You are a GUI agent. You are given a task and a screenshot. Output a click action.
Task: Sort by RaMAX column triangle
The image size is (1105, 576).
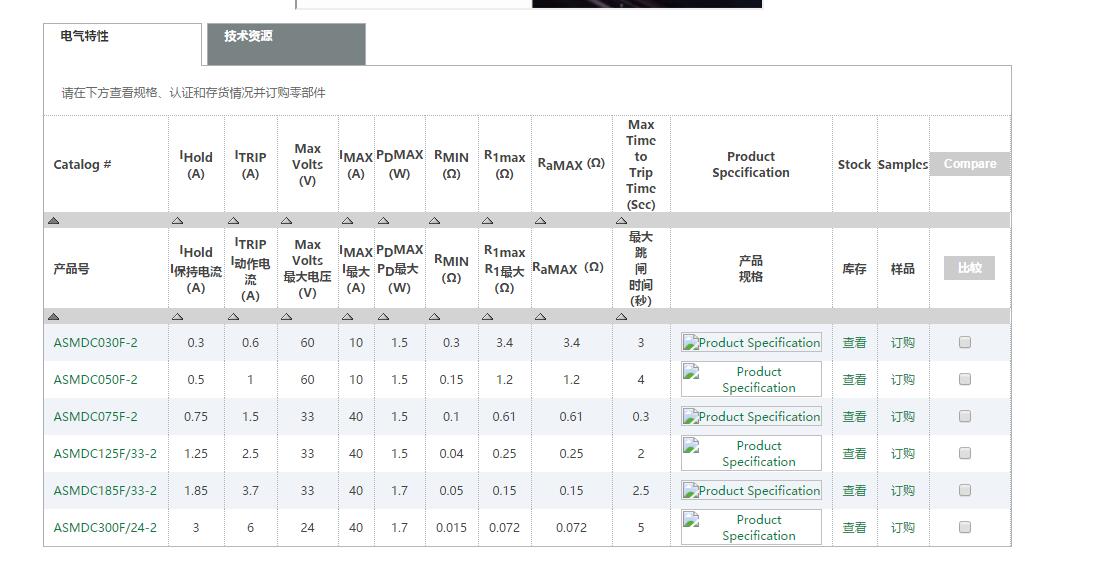pos(540,220)
